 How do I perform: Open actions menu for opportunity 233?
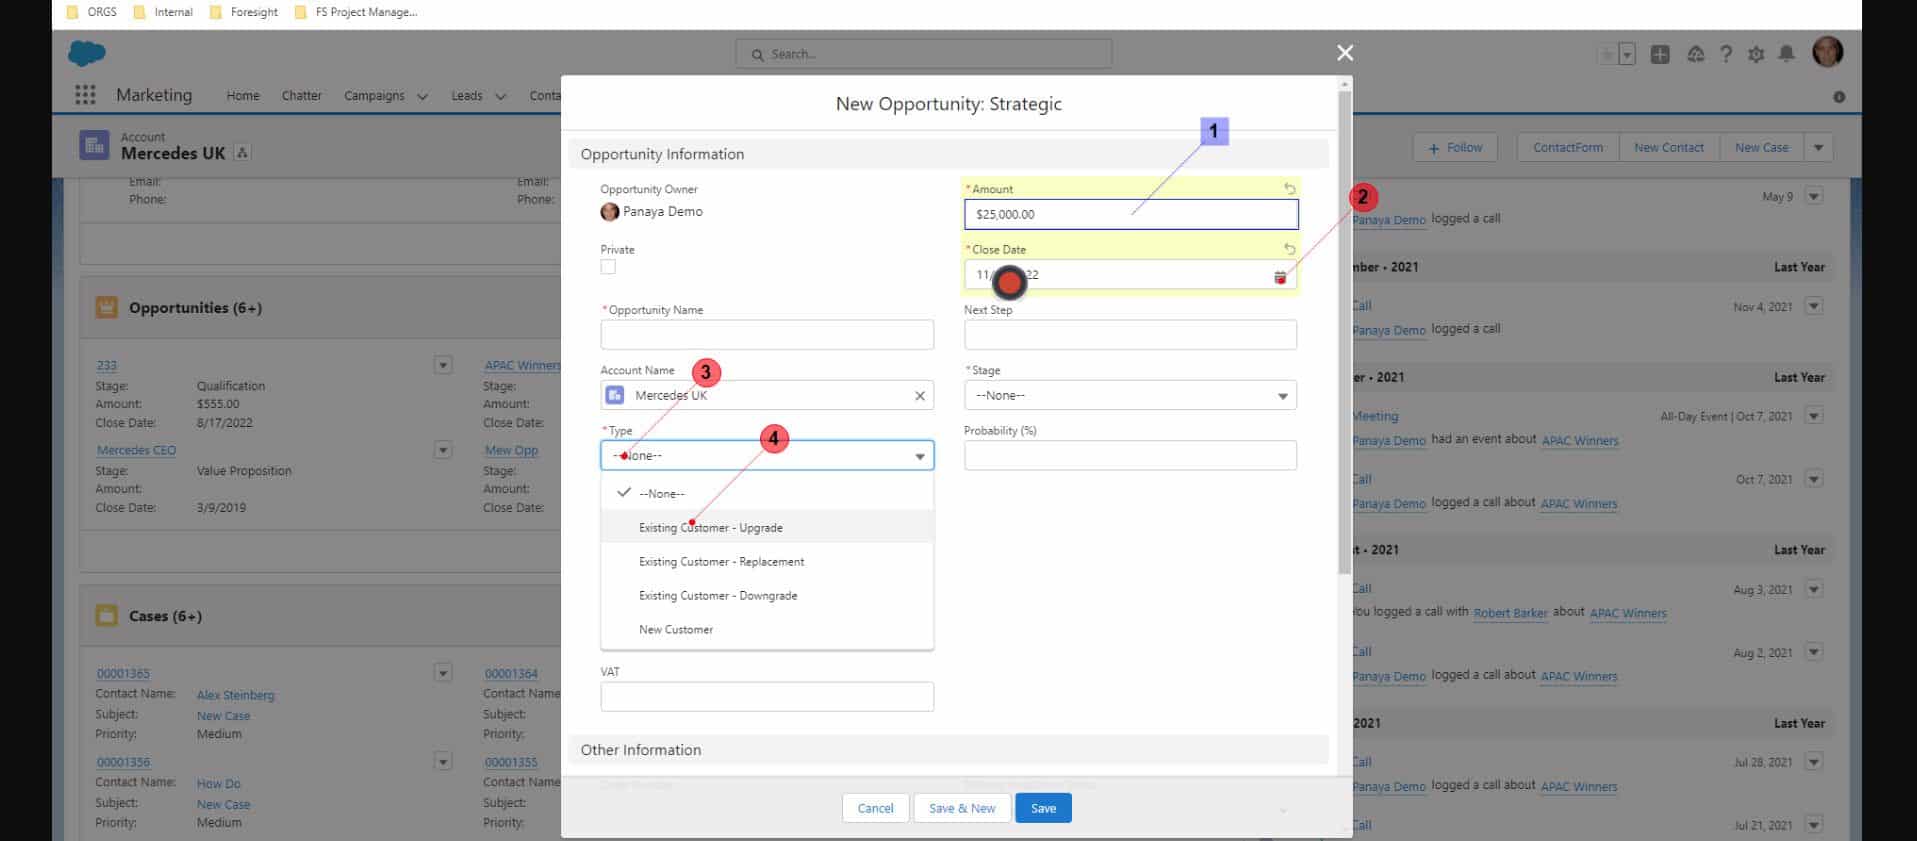443,365
